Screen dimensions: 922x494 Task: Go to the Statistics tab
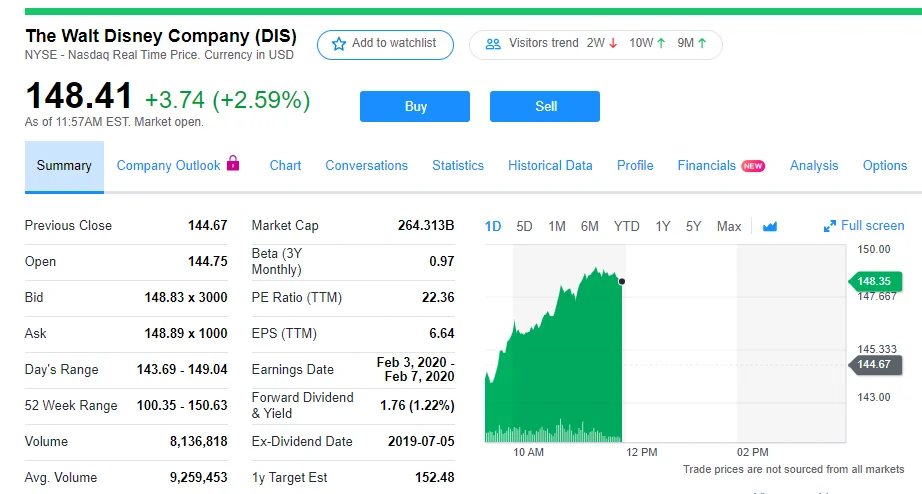(457, 166)
